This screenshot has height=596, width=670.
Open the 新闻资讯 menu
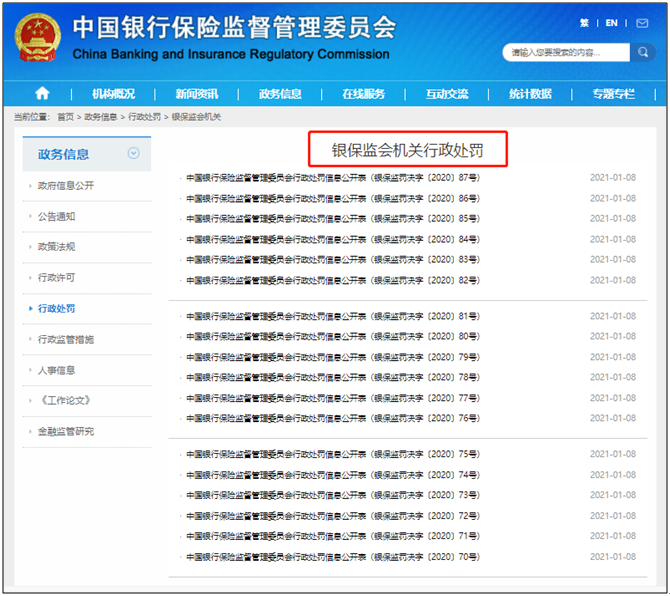pos(197,94)
